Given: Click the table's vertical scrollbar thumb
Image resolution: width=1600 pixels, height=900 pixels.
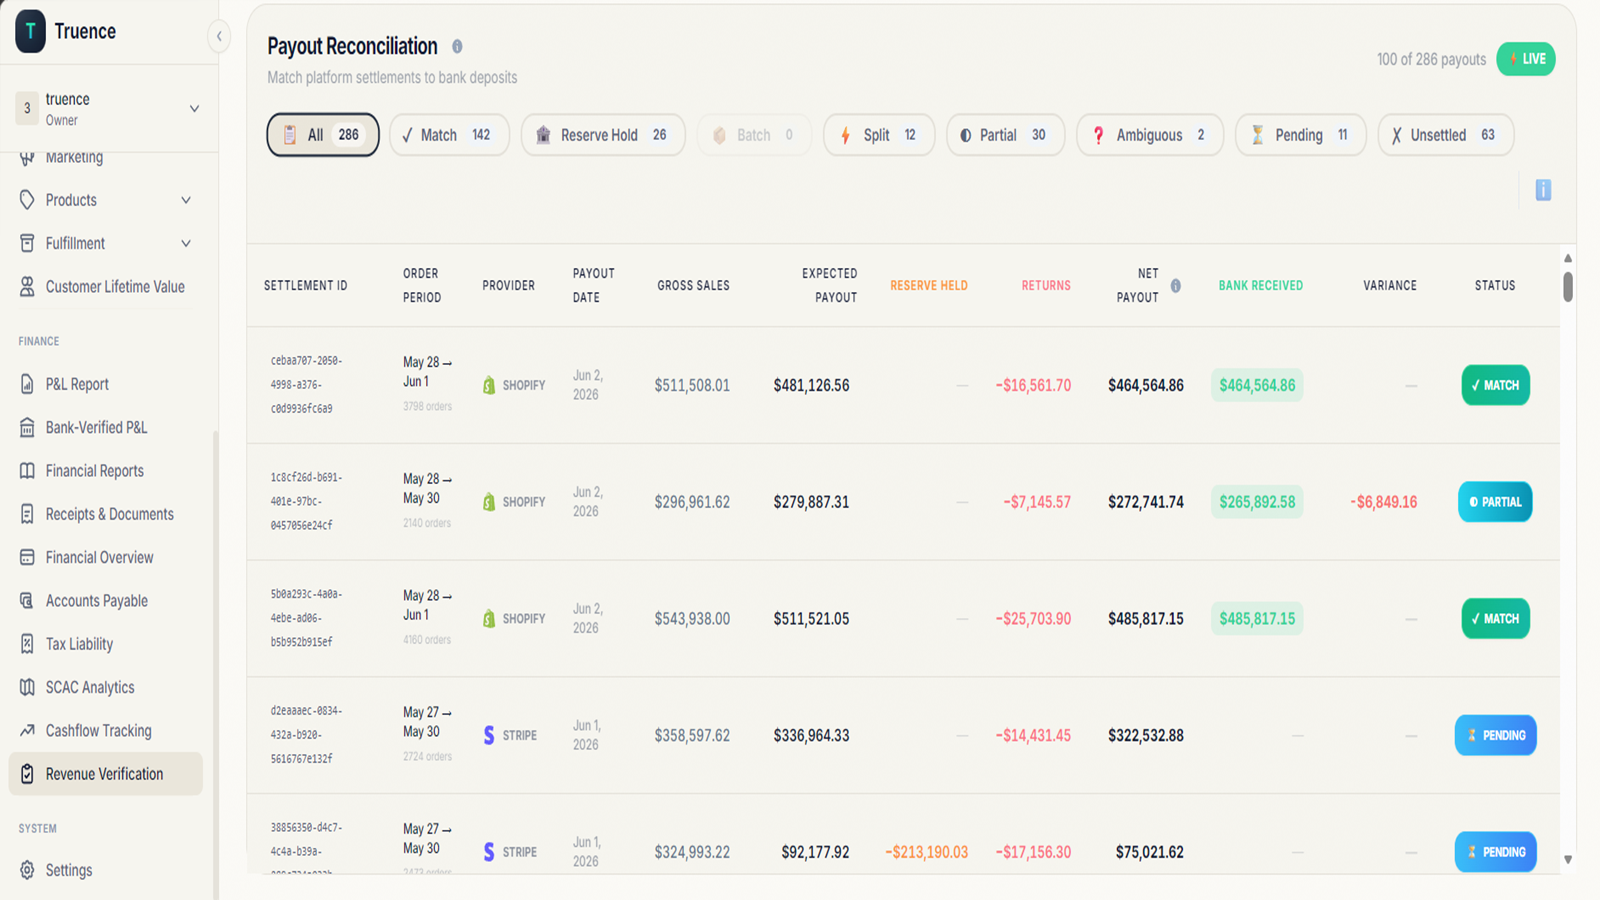Looking at the screenshot, I should [1568, 286].
